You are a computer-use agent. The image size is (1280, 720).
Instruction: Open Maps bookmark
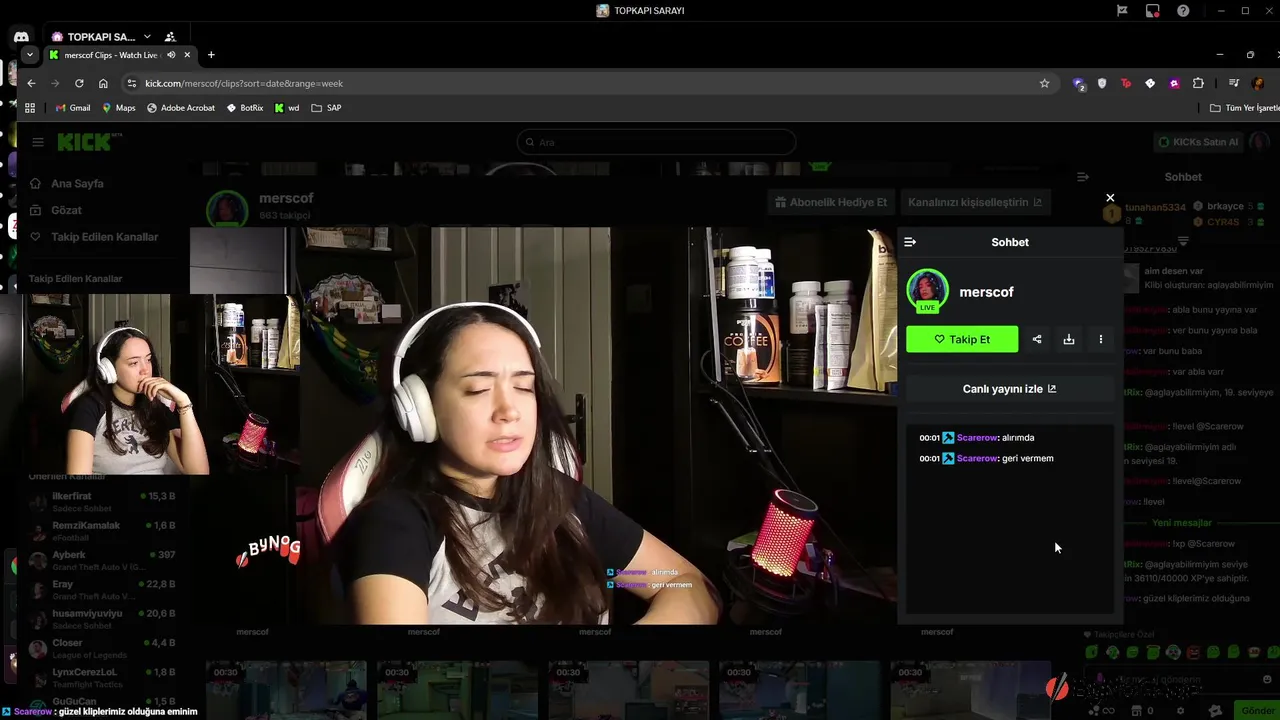119,107
